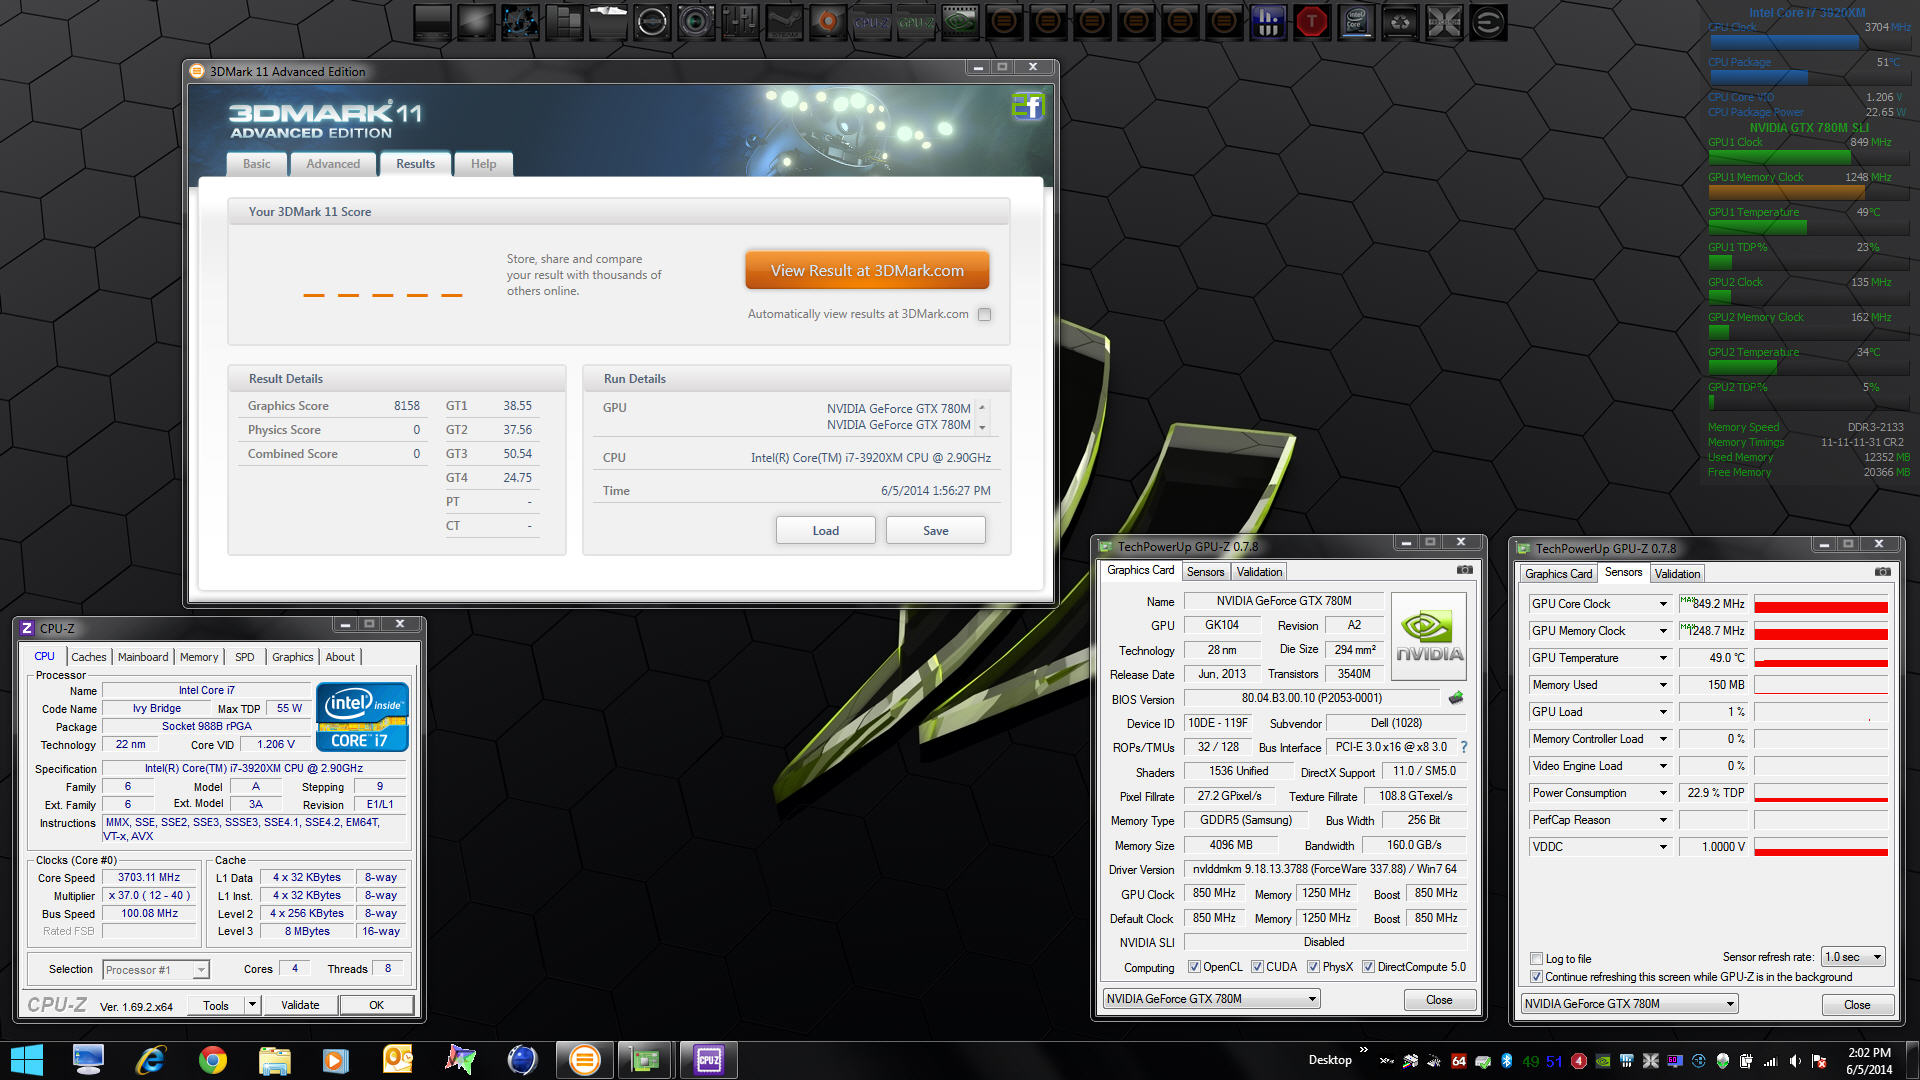
Task: Open the GPU Core Clock sensor dropdown
Action: (x=1663, y=604)
